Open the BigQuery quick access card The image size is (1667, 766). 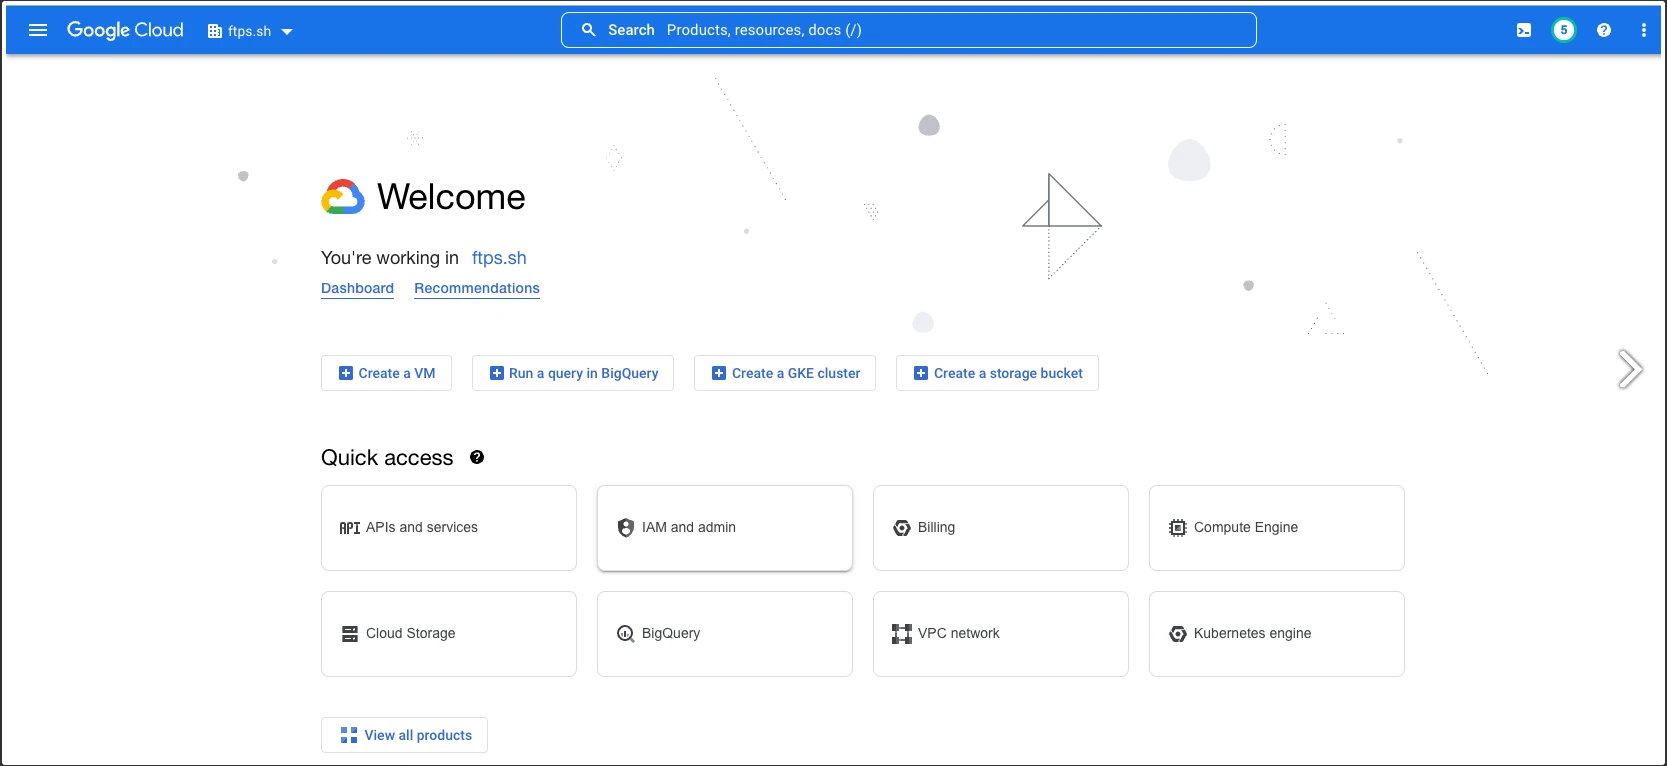coord(725,634)
